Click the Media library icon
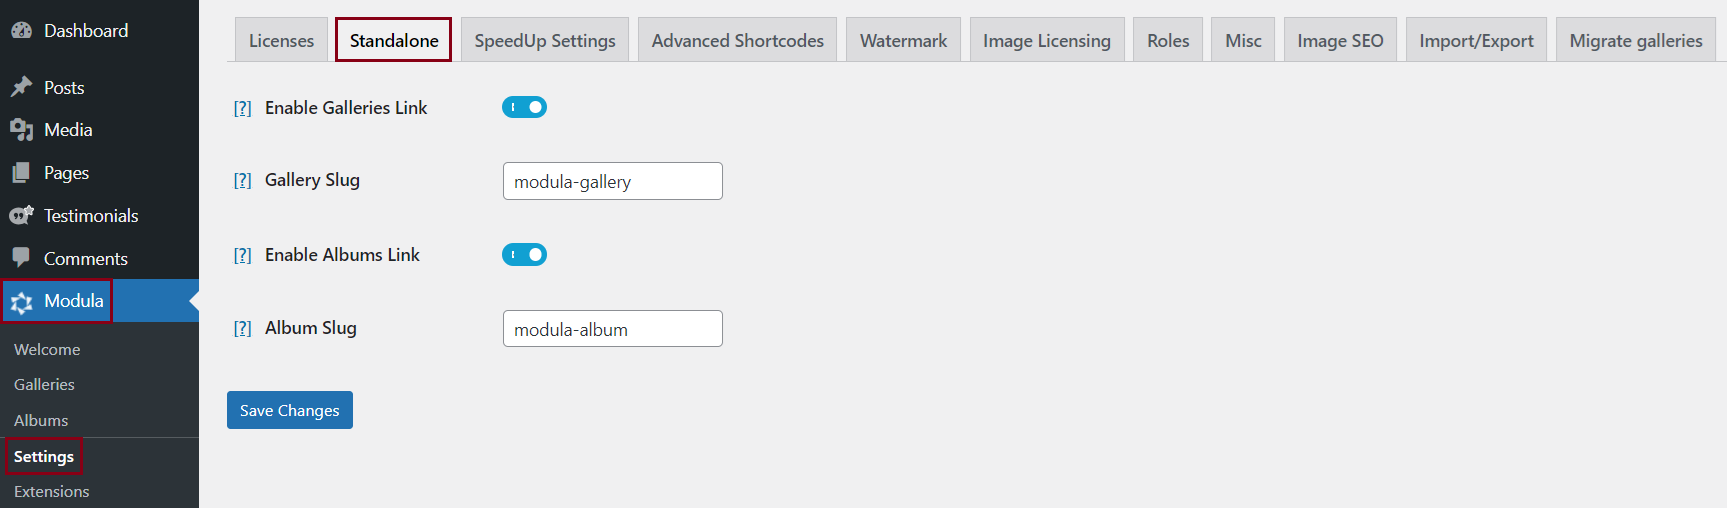 pyautogui.click(x=21, y=130)
